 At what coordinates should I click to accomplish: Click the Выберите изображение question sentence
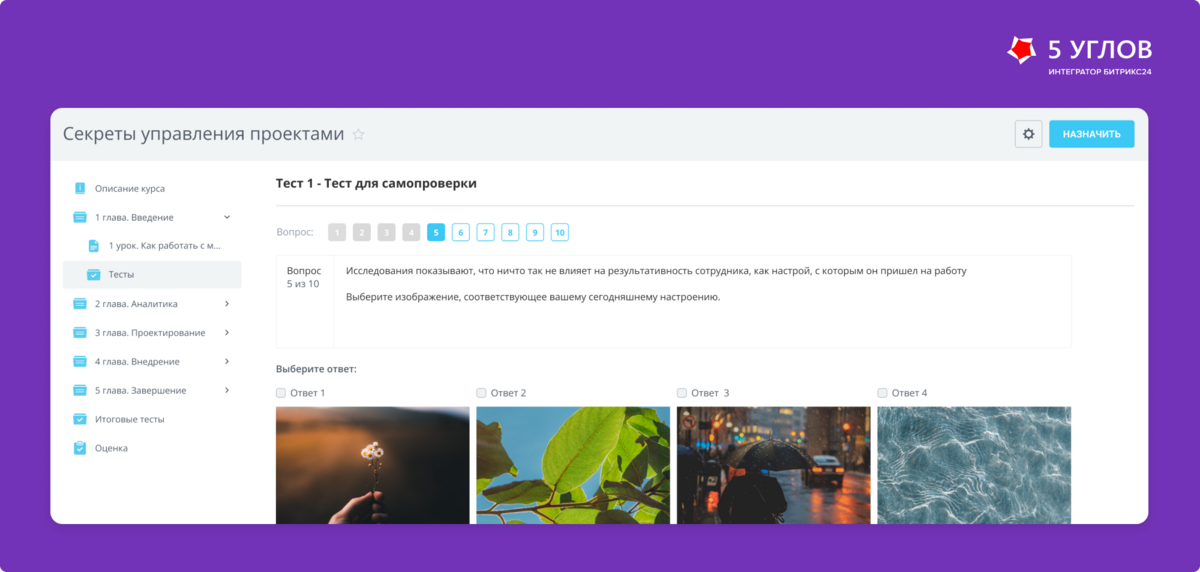click(533, 298)
